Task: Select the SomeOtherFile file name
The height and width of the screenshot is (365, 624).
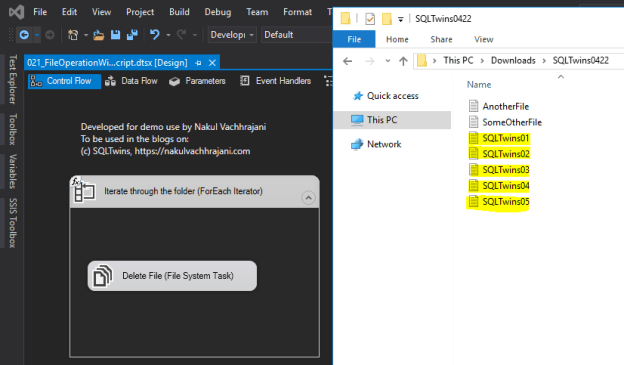Action: click(x=512, y=122)
